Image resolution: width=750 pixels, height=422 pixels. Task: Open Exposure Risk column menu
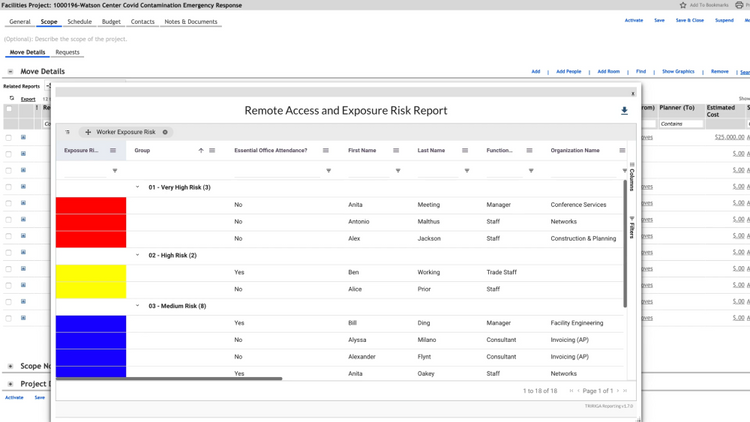point(113,150)
